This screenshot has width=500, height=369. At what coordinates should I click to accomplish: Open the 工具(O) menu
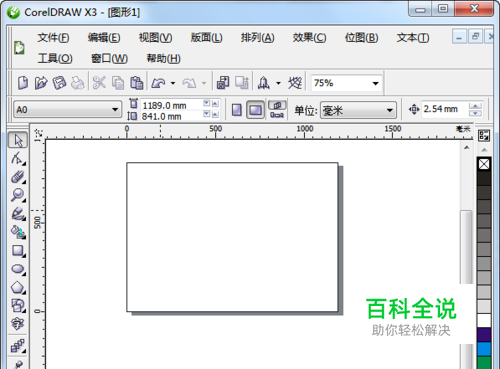click(x=55, y=58)
